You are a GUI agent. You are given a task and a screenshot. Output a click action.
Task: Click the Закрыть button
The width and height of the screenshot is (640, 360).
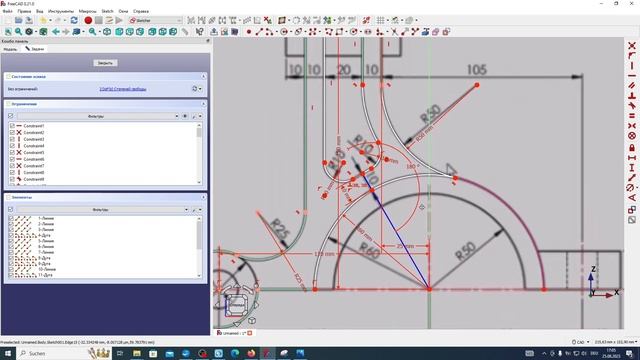[x=105, y=63]
